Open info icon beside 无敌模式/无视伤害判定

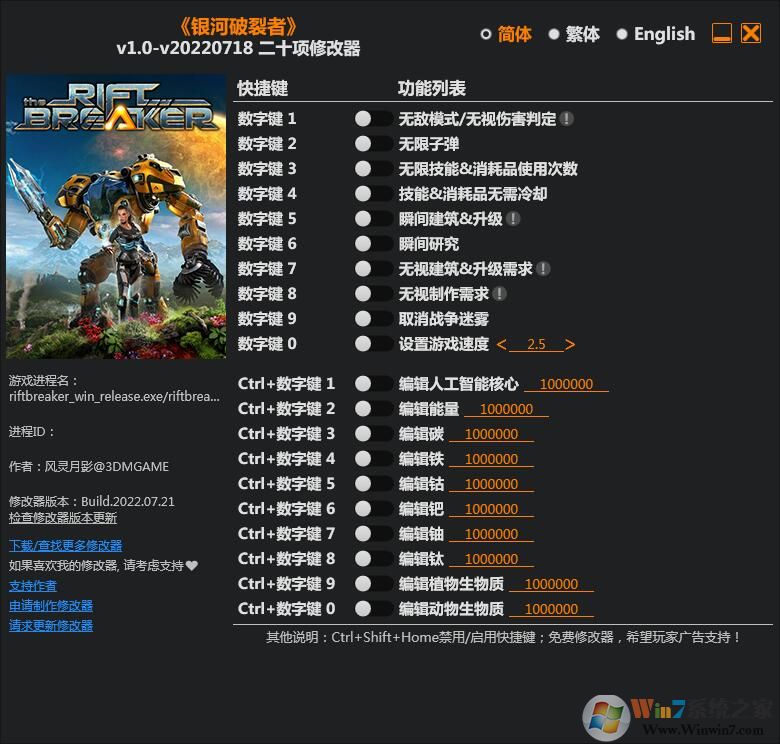point(566,119)
